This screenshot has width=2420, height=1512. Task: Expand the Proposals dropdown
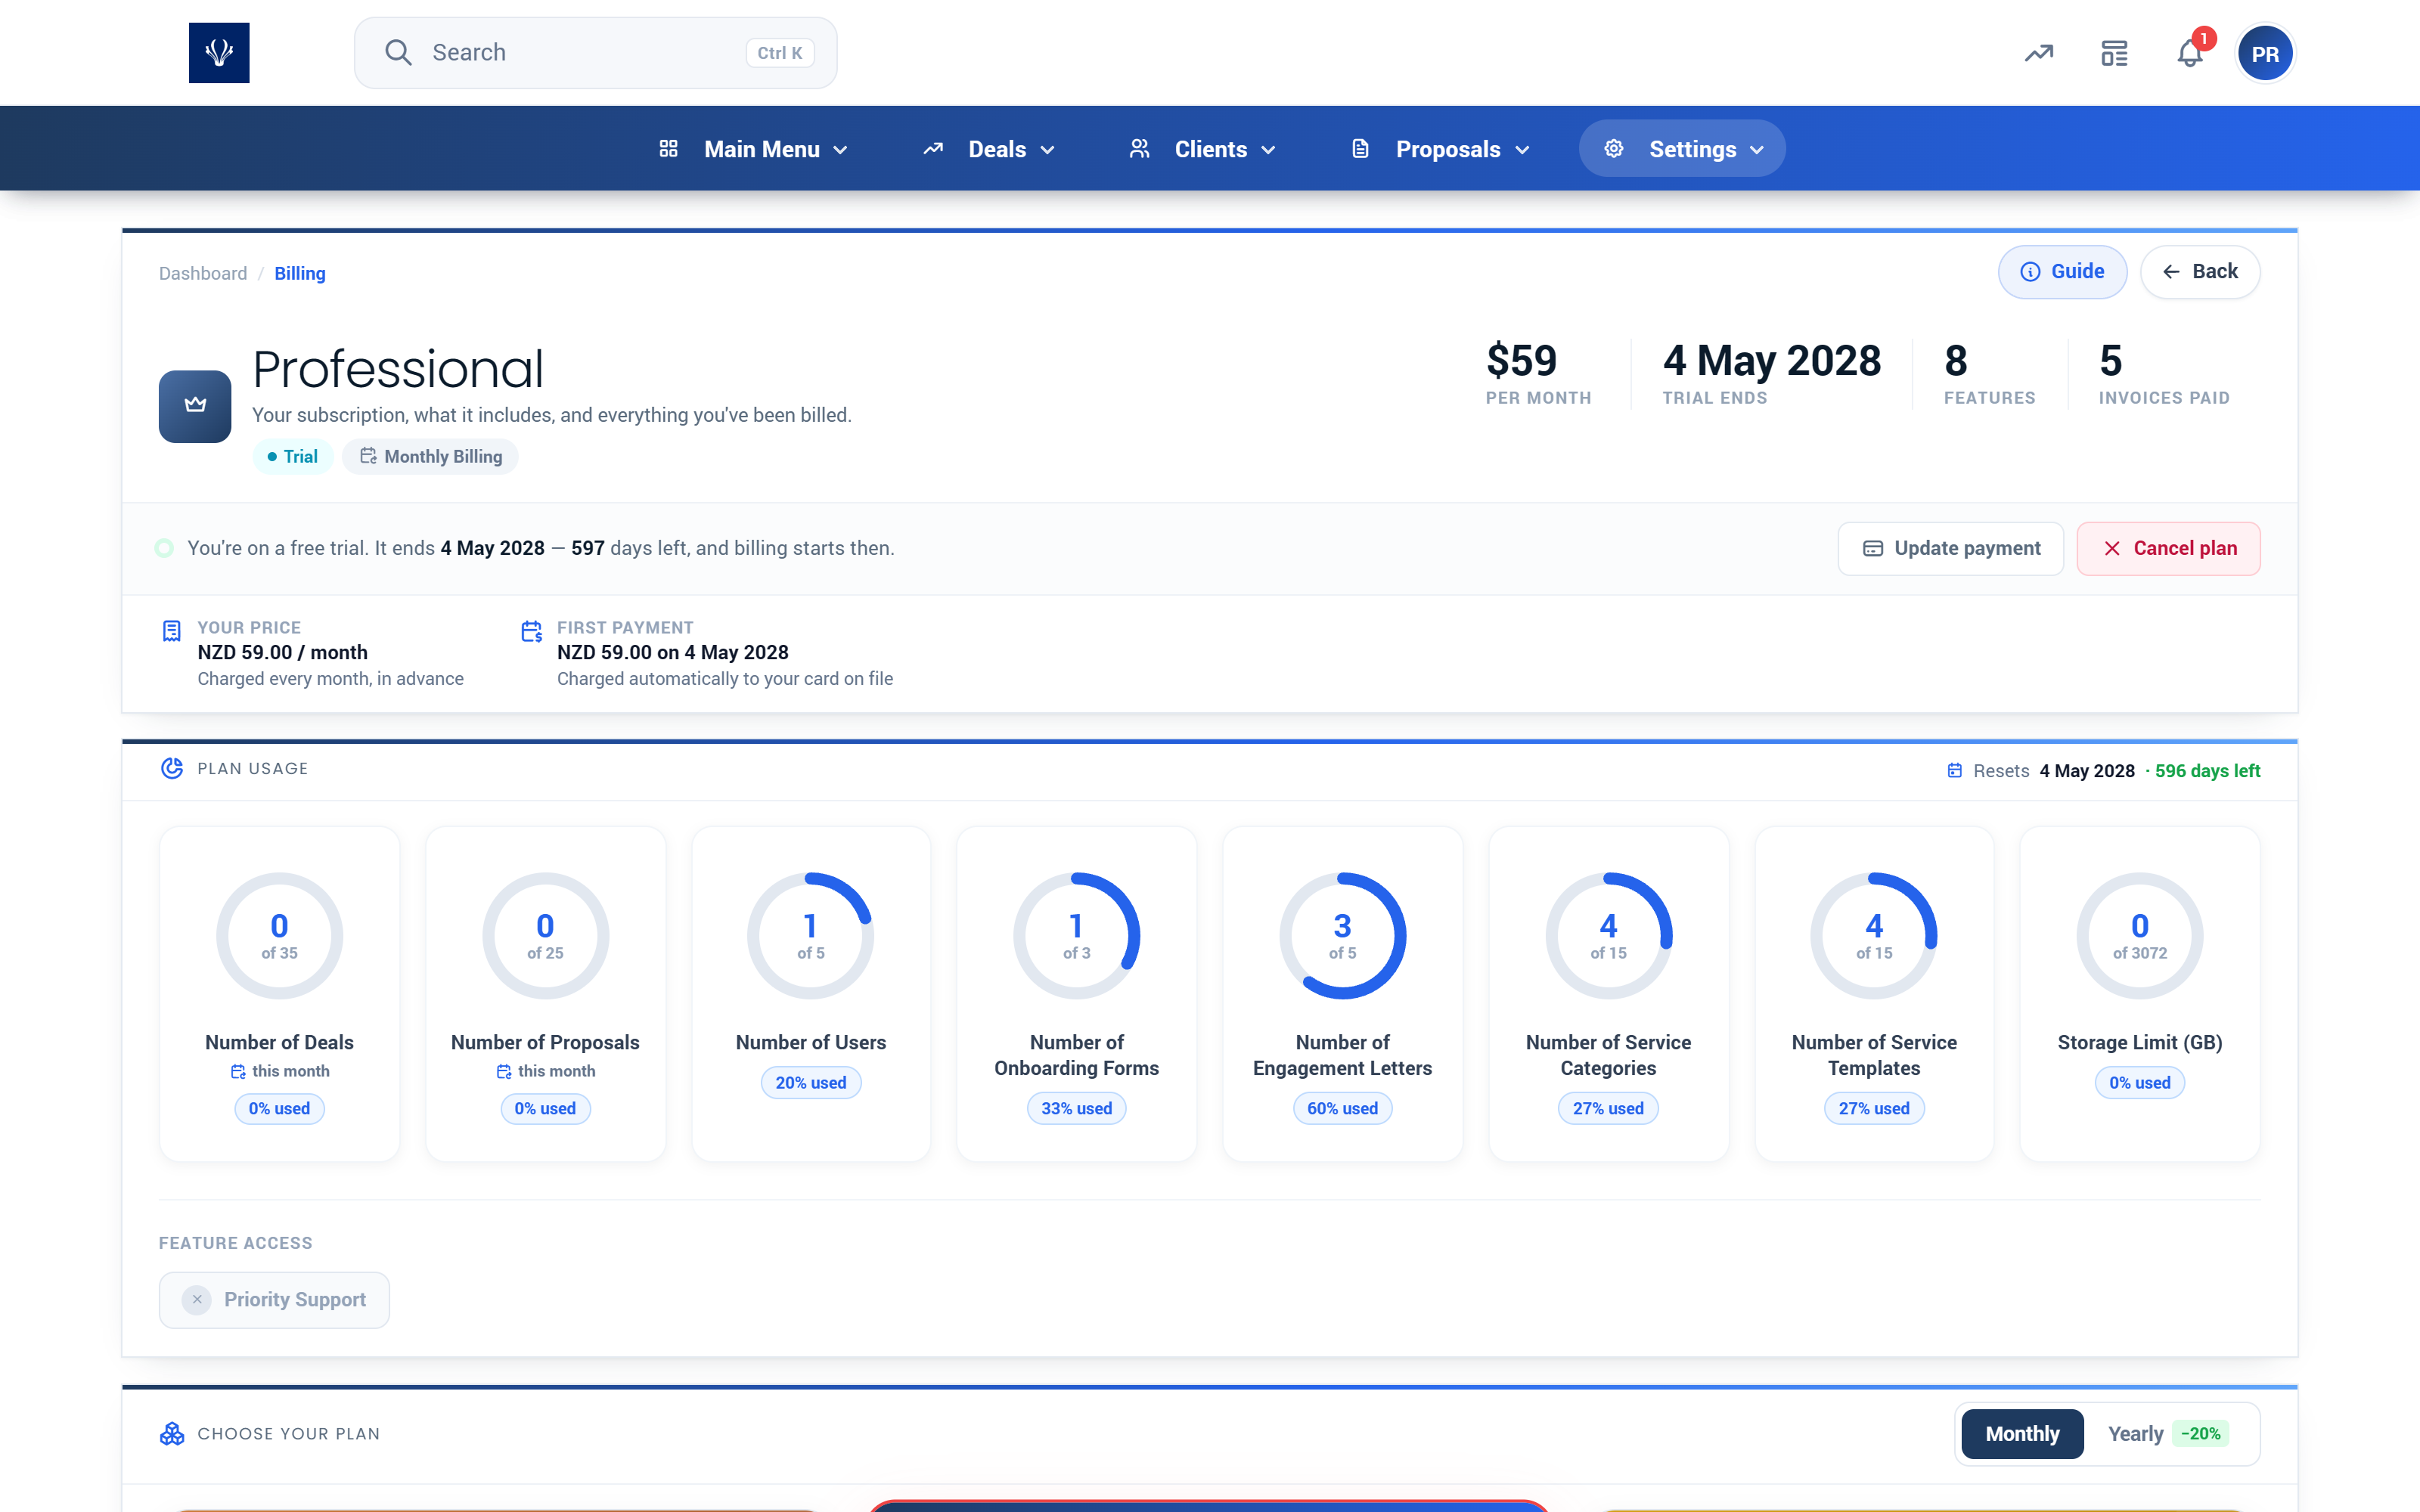click(1440, 149)
